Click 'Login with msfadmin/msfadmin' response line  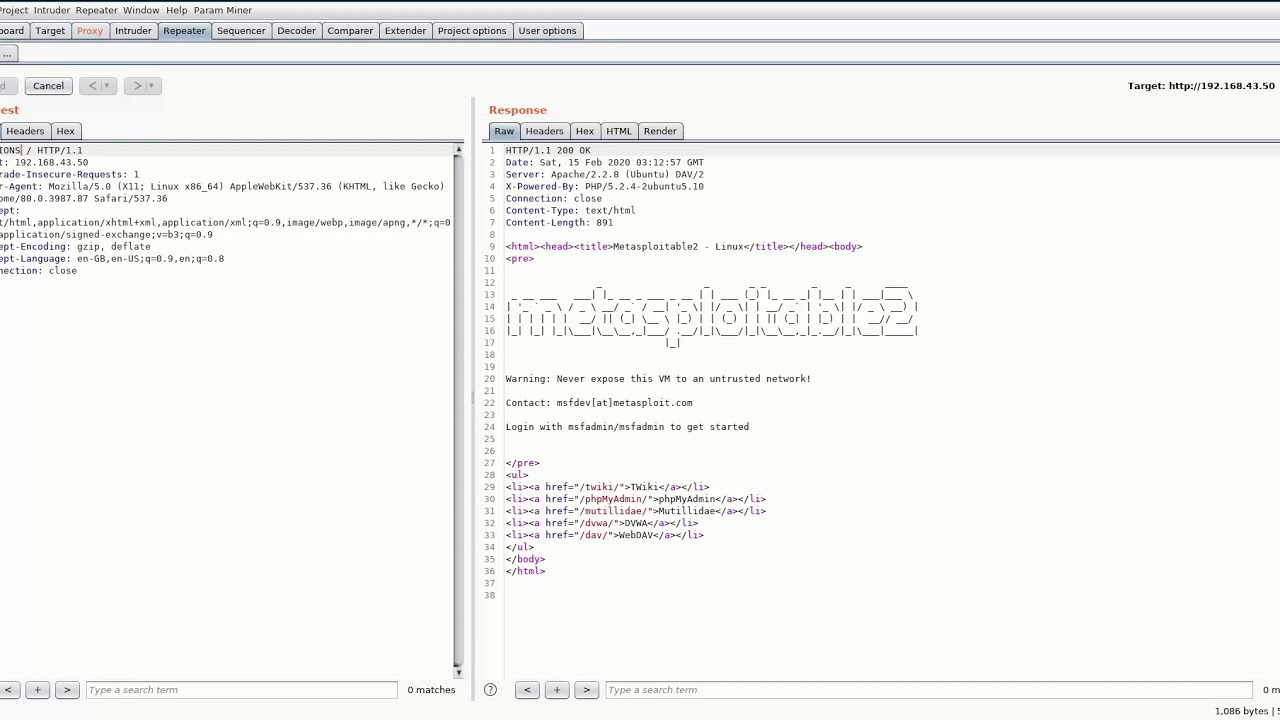coord(627,427)
